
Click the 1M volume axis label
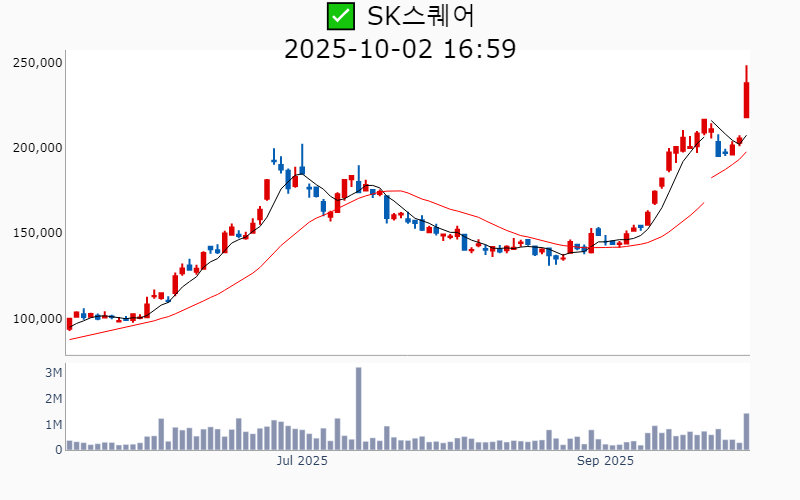coord(54,425)
